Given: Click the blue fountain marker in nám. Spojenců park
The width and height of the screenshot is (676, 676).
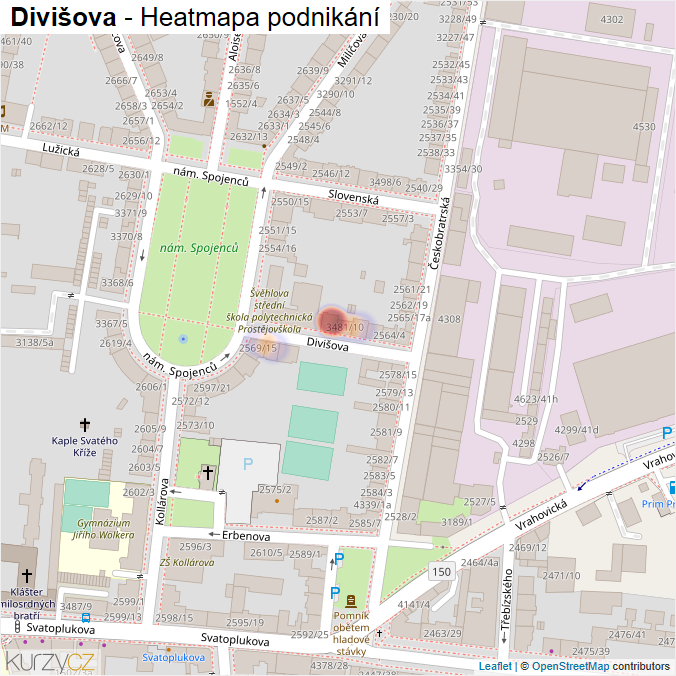Looking at the screenshot, I should (183, 339).
